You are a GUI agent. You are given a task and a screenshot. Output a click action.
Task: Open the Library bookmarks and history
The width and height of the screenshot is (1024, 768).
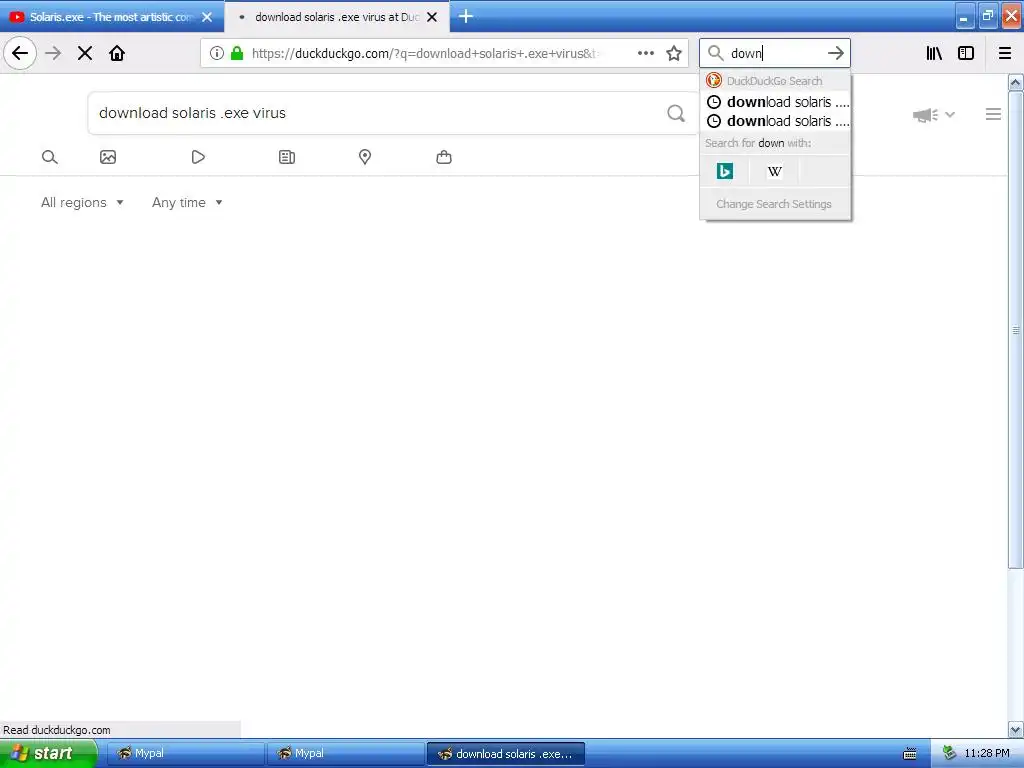935,53
